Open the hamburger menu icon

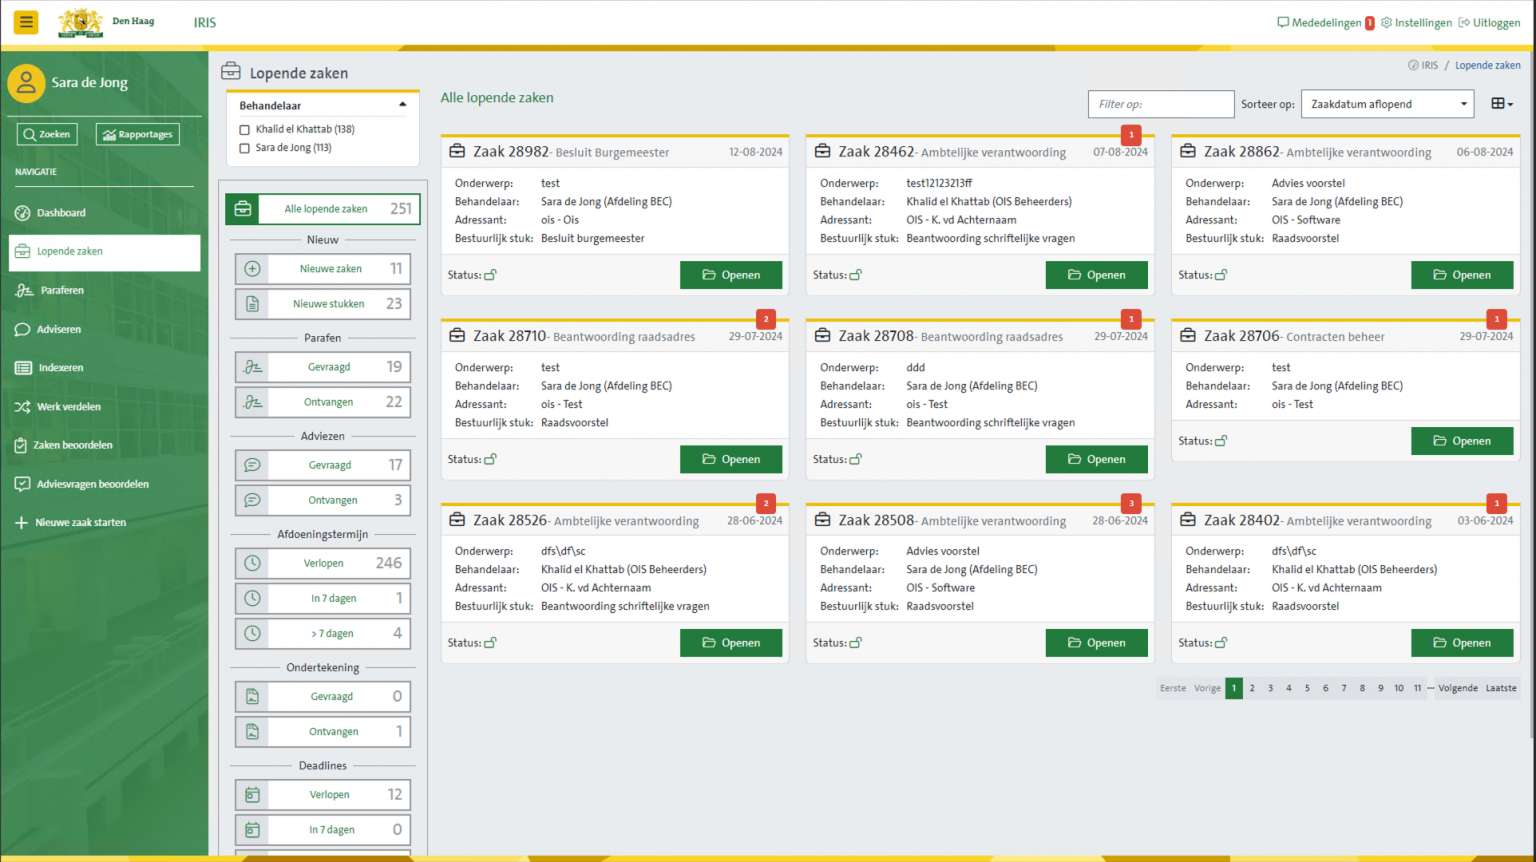coord(26,22)
